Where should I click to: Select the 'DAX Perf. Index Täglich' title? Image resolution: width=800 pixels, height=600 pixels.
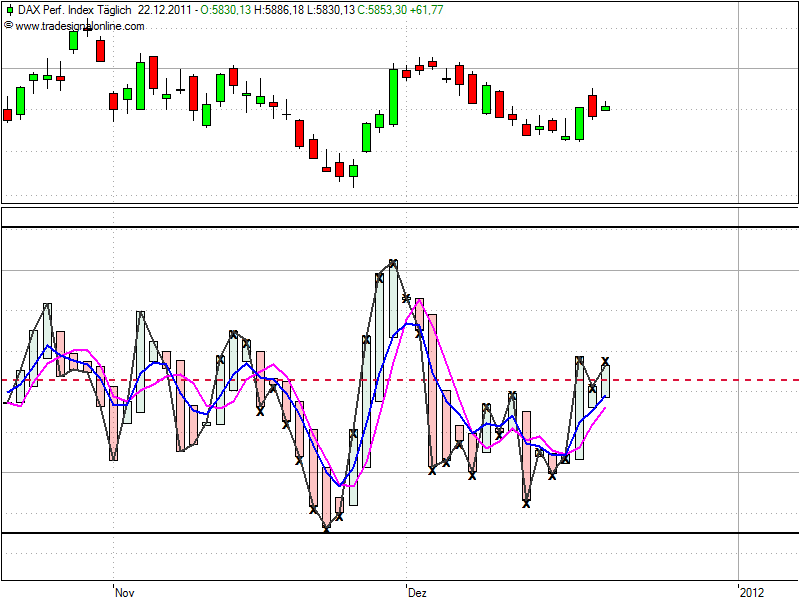click(74, 10)
